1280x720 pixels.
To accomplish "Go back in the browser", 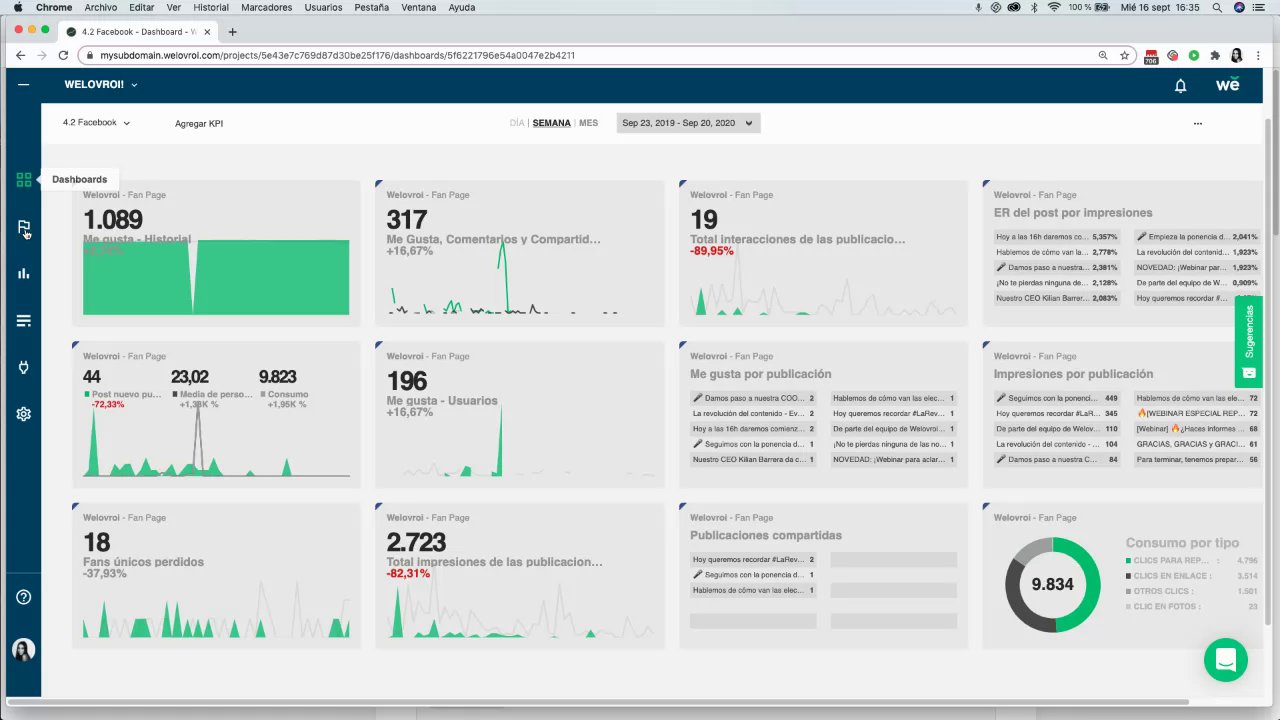I will [x=21, y=55].
